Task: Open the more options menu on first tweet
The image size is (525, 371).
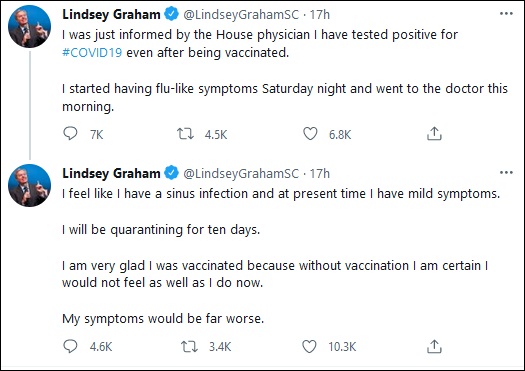Action: [506, 14]
